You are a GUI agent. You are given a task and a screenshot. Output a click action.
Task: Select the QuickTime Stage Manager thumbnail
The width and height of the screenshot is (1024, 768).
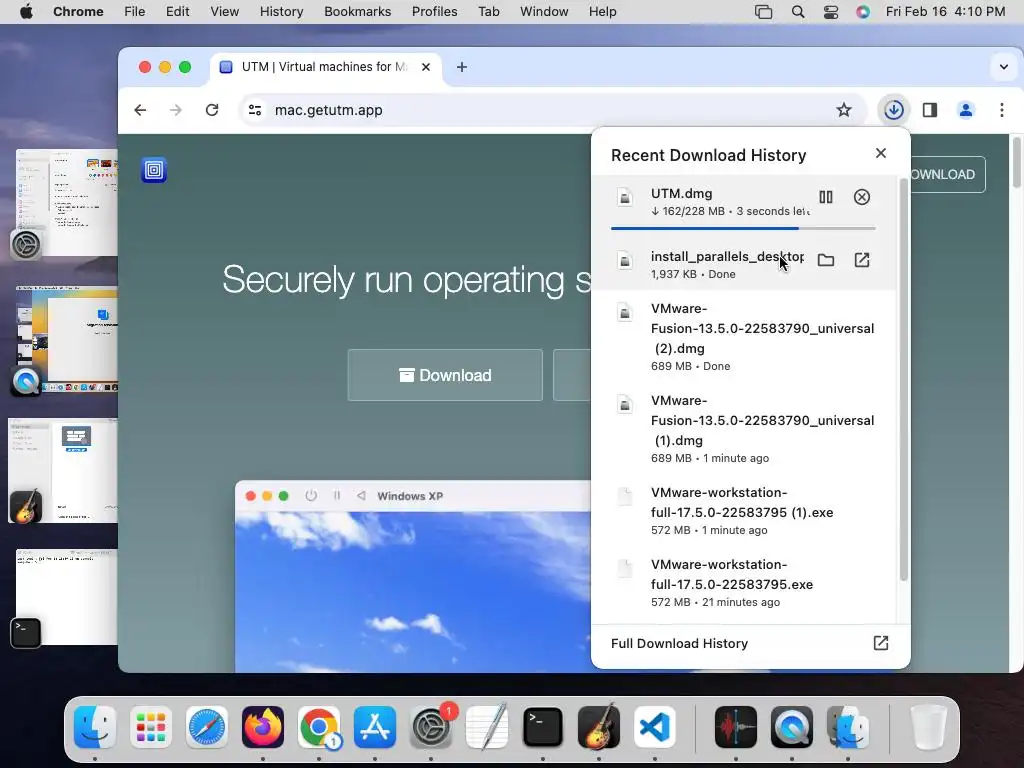[67, 339]
